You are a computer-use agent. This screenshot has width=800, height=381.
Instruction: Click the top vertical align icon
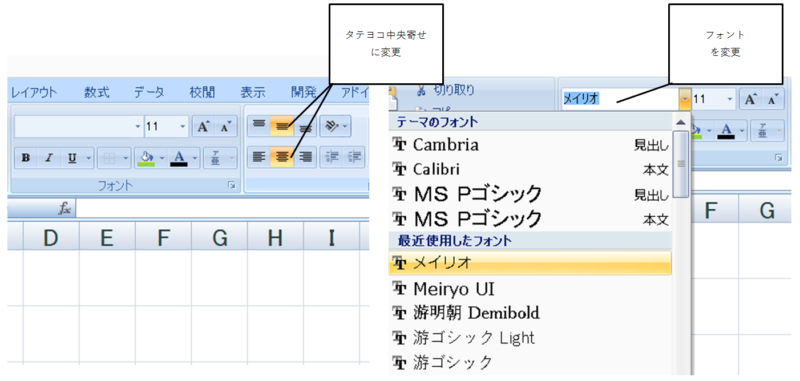coord(260,126)
